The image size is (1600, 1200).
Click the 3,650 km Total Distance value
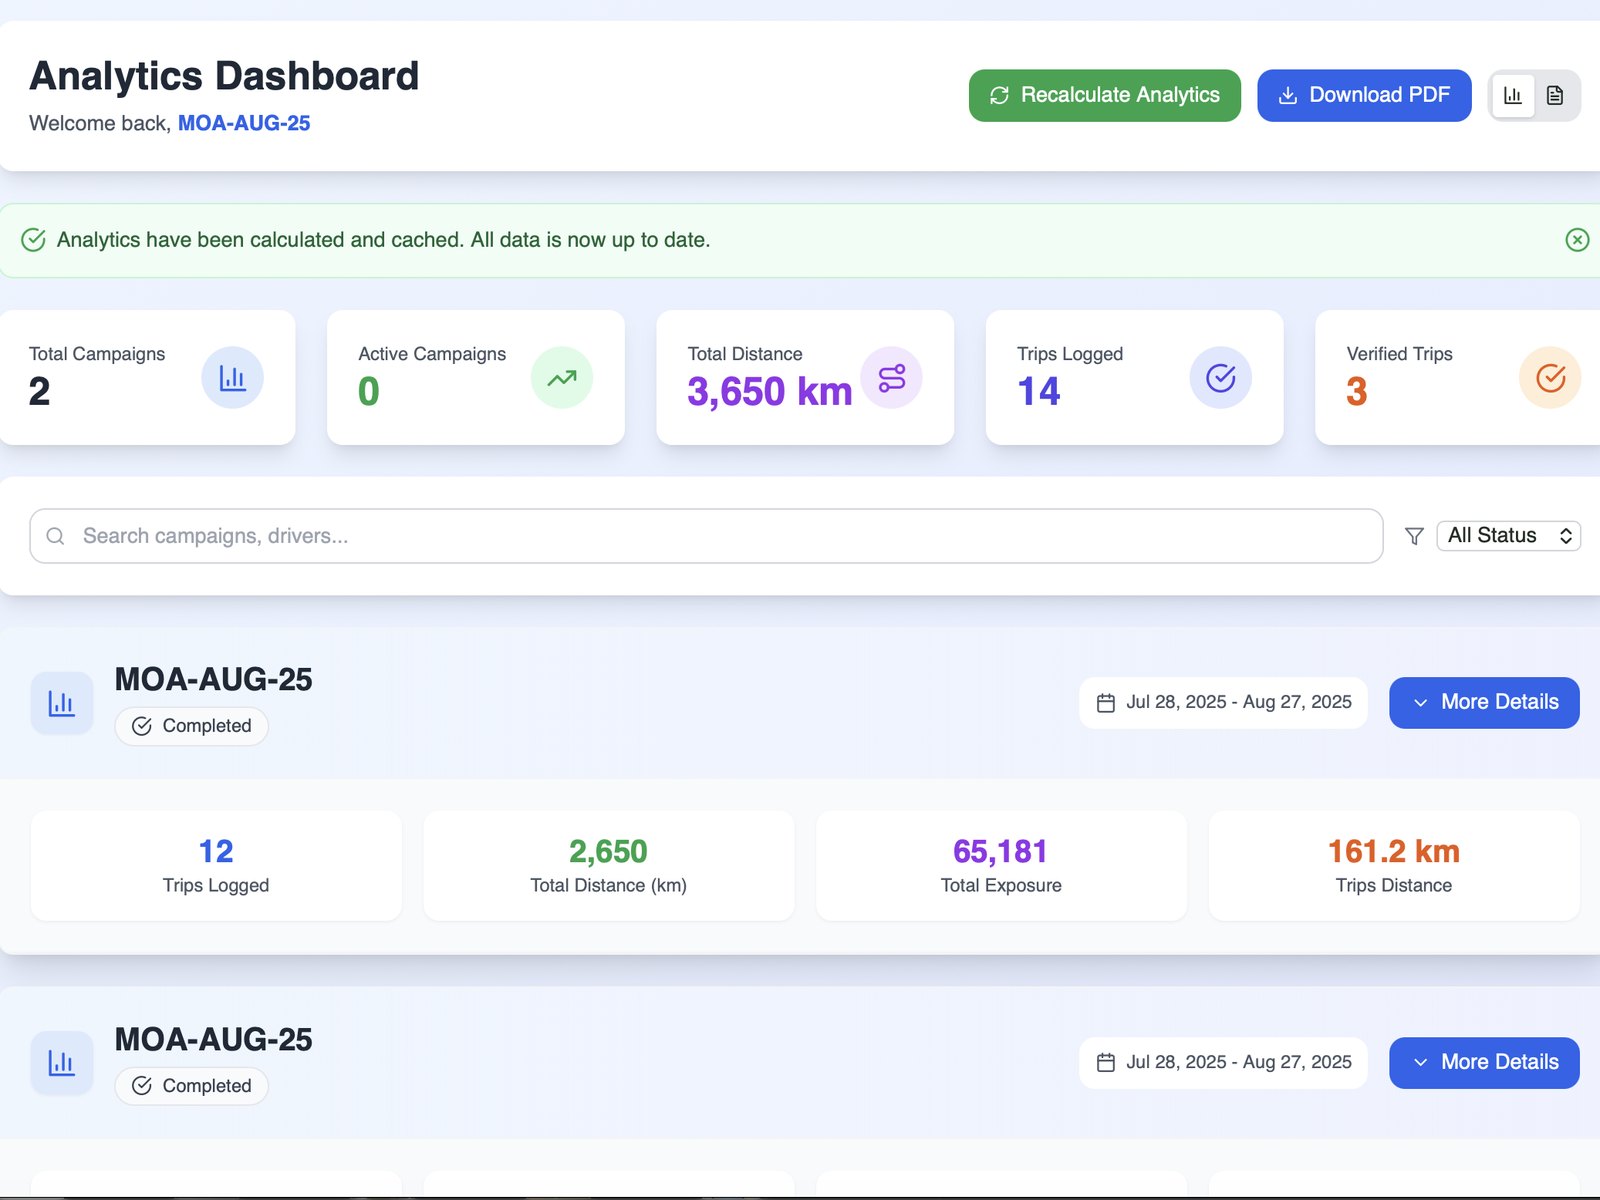(x=769, y=391)
